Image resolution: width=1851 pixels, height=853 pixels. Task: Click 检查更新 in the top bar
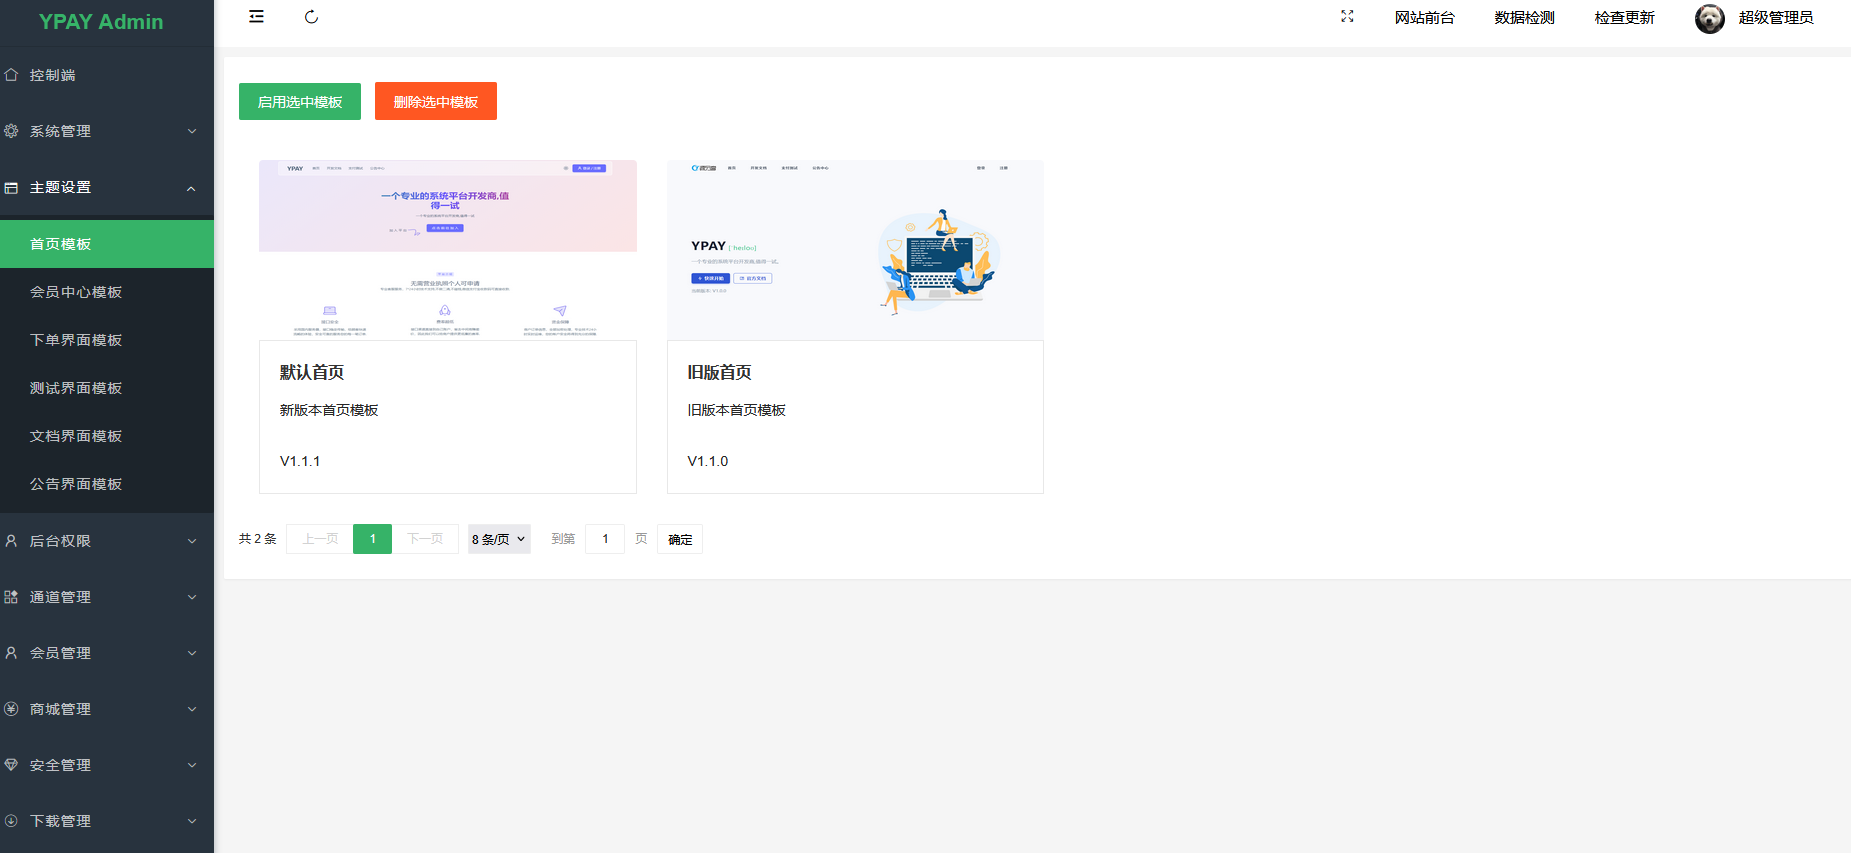click(1625, 18)
